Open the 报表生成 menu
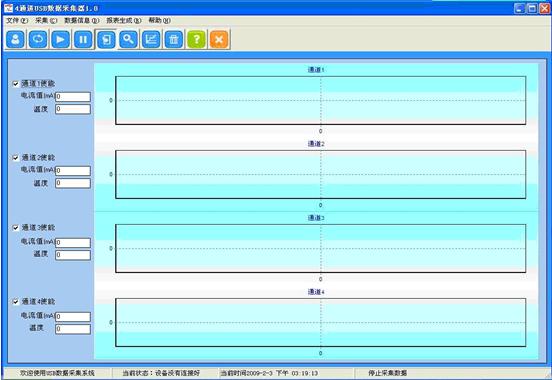The image size is (552, 380). [x=124, y=20]
